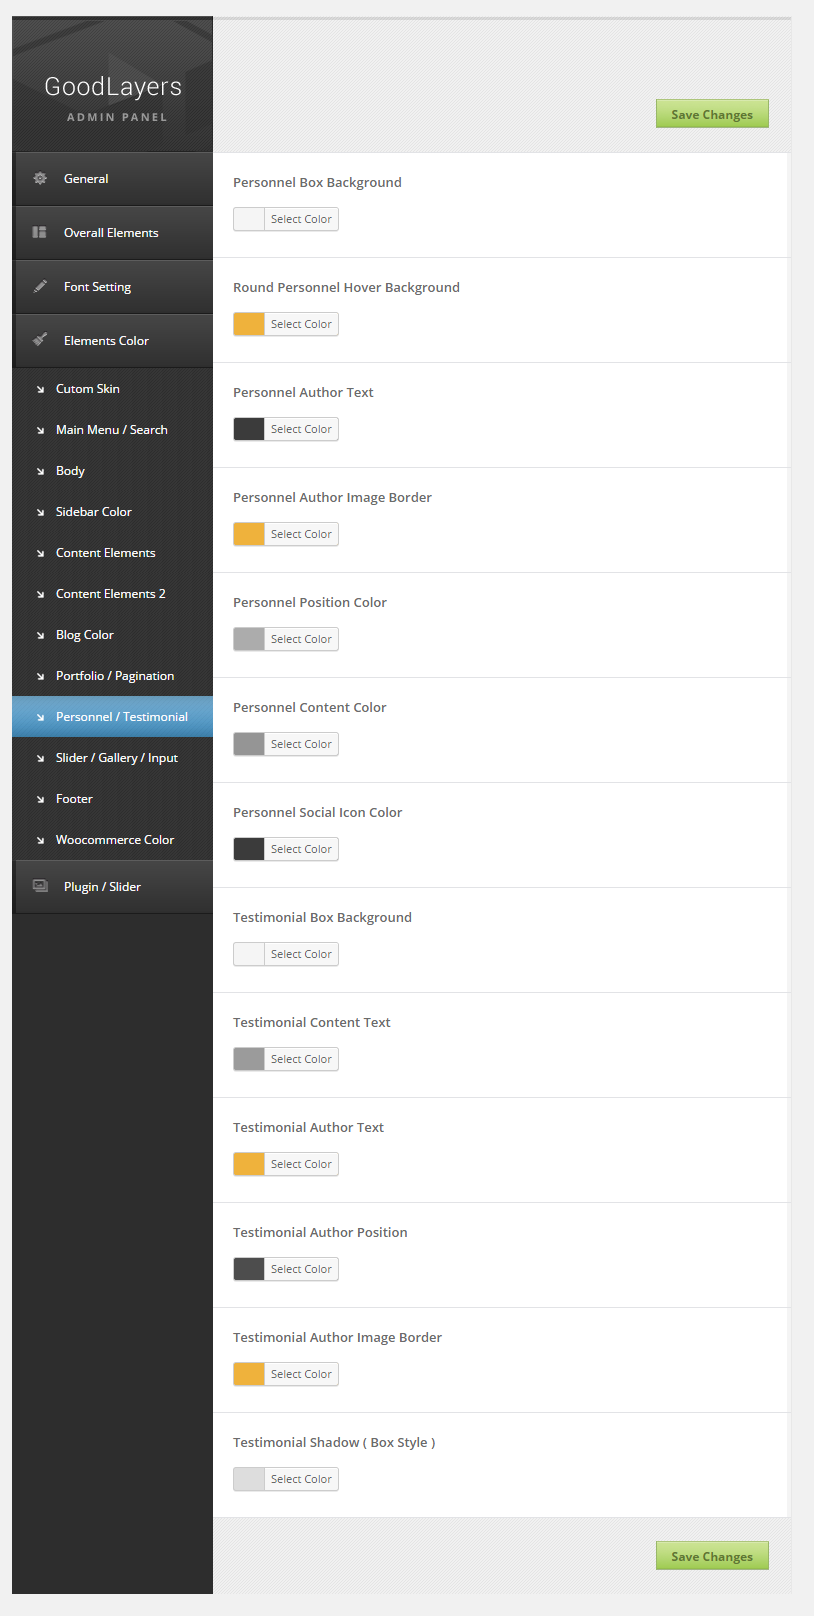This screenshot has width=814, height=1616.
Task: Click the Round Personnel Hover Background swatch
Action: click(x=249, y=324)
